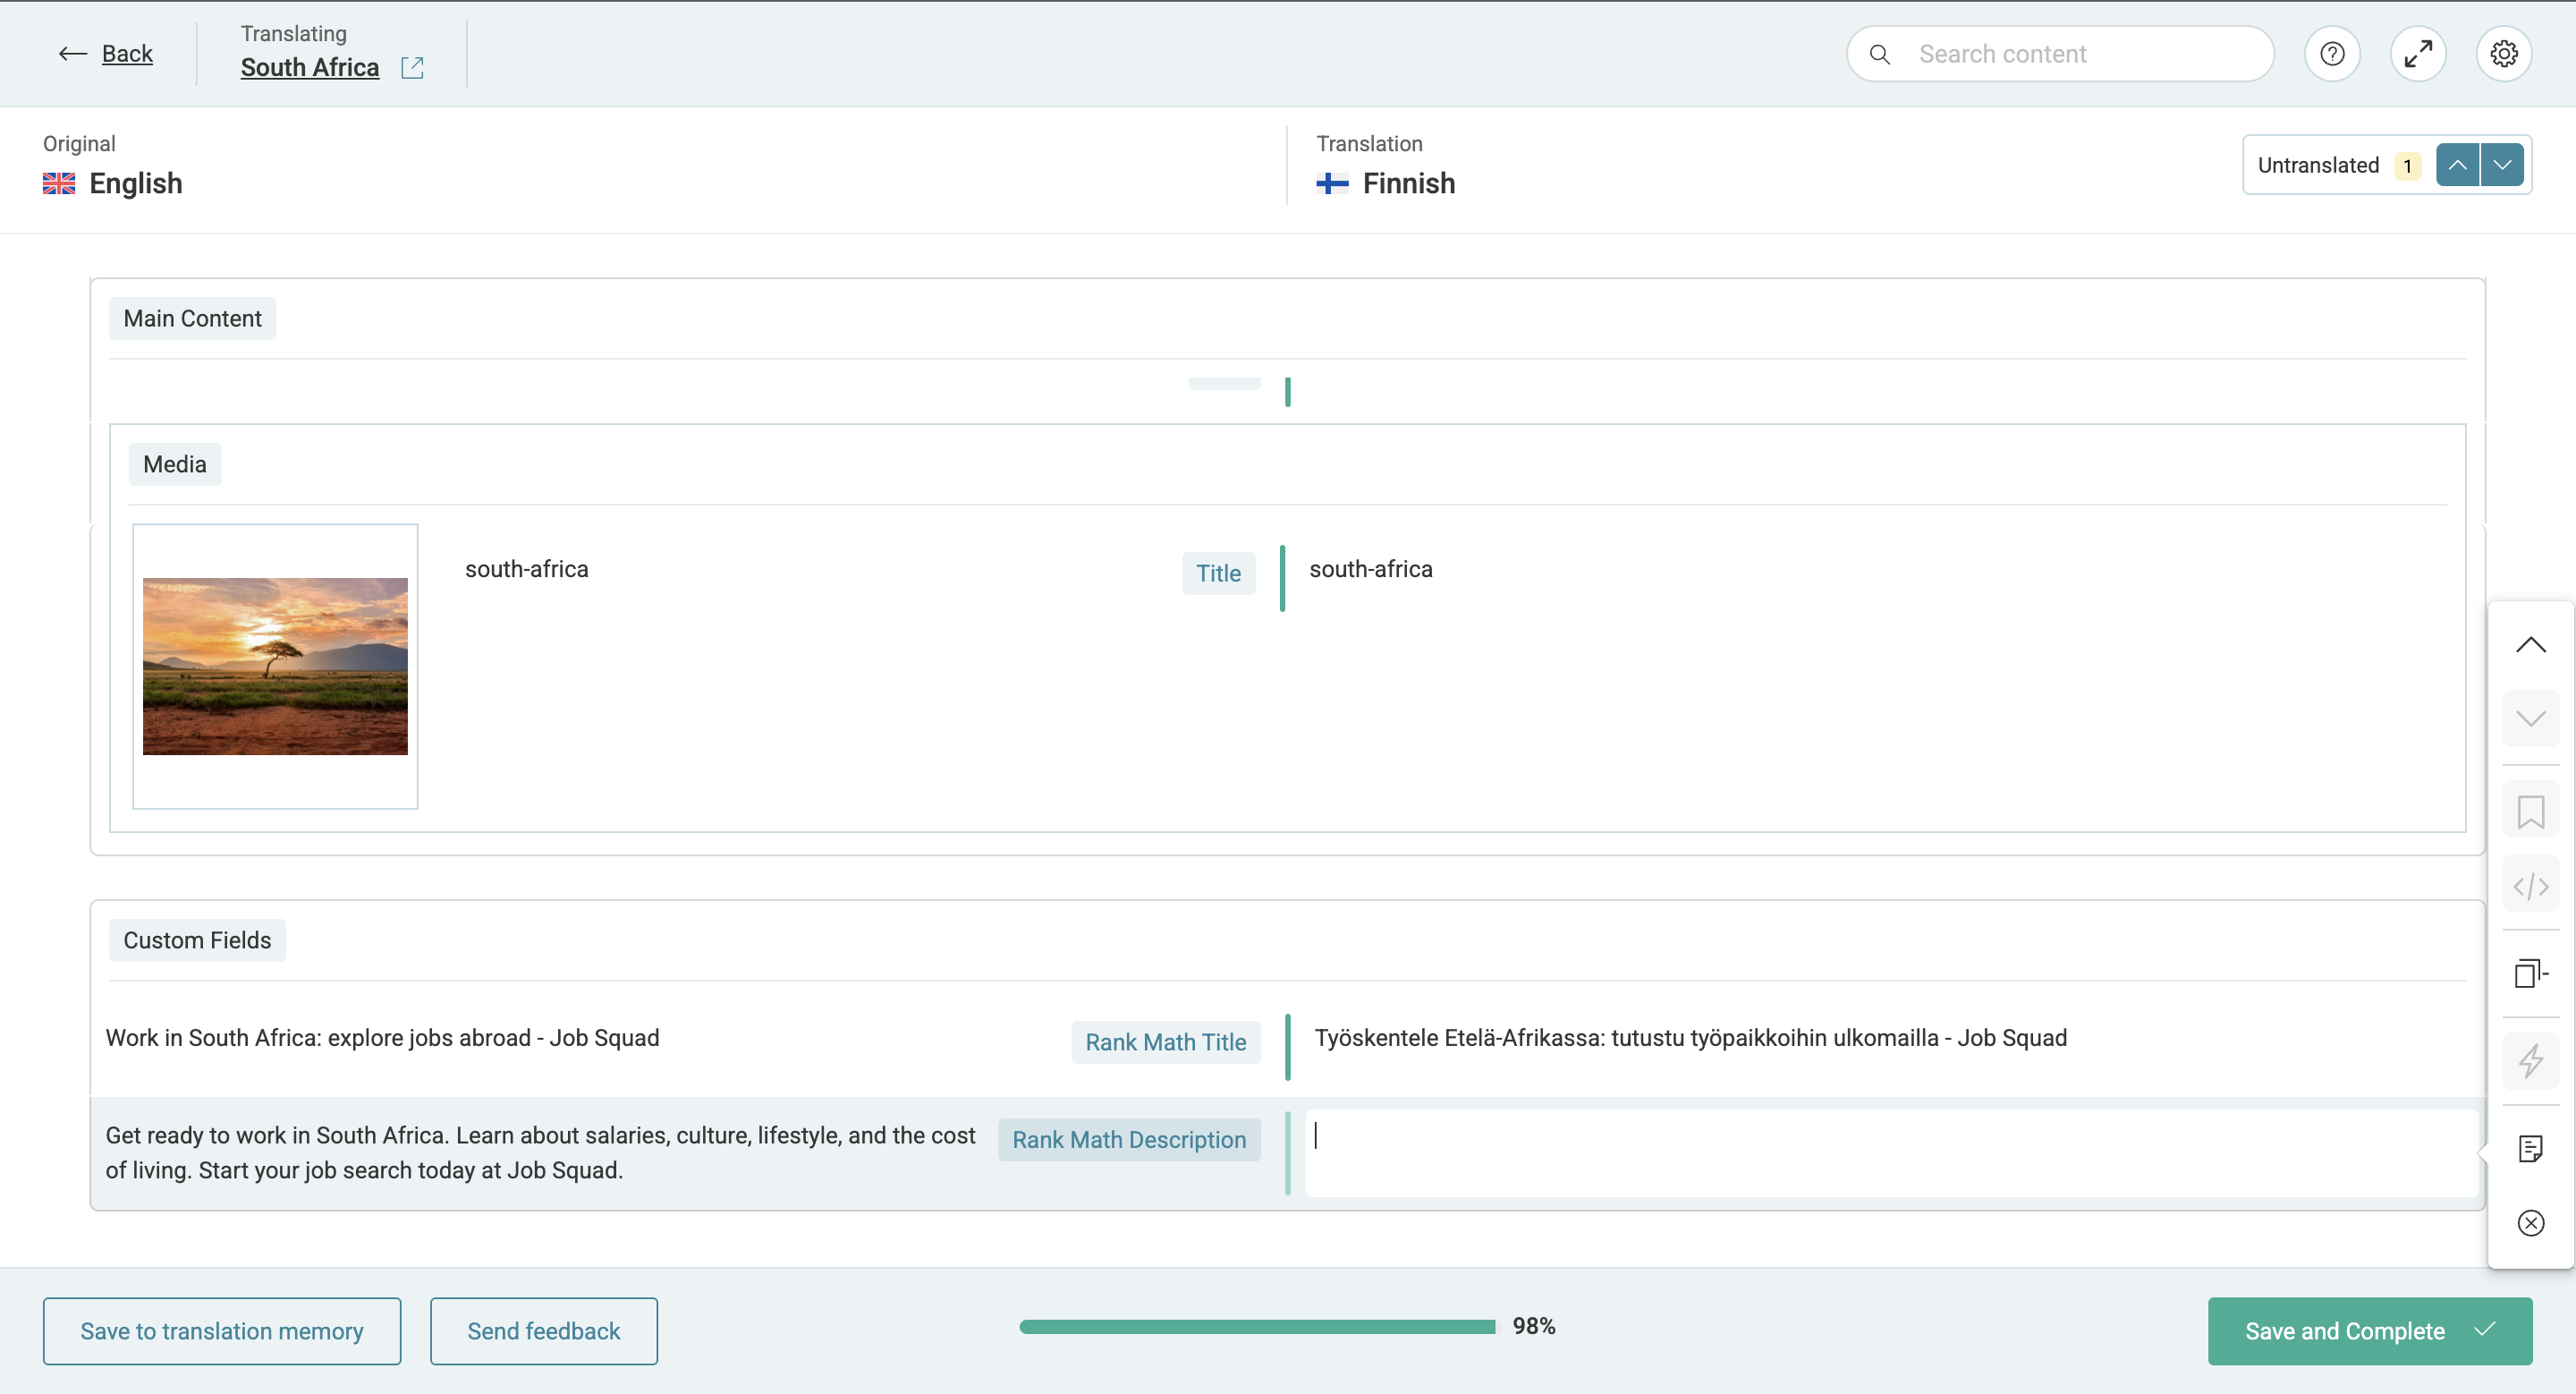Move up with side toolbar chevron
The height and width of the screenshot is (1394, 2576).
pos(2530,645)
